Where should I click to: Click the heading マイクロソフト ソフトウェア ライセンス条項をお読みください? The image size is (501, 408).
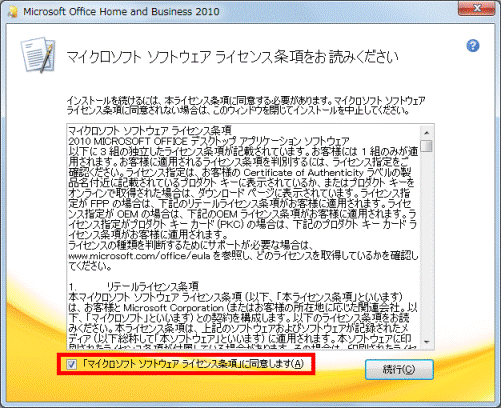pyautogui.click(x=232, y=57)
